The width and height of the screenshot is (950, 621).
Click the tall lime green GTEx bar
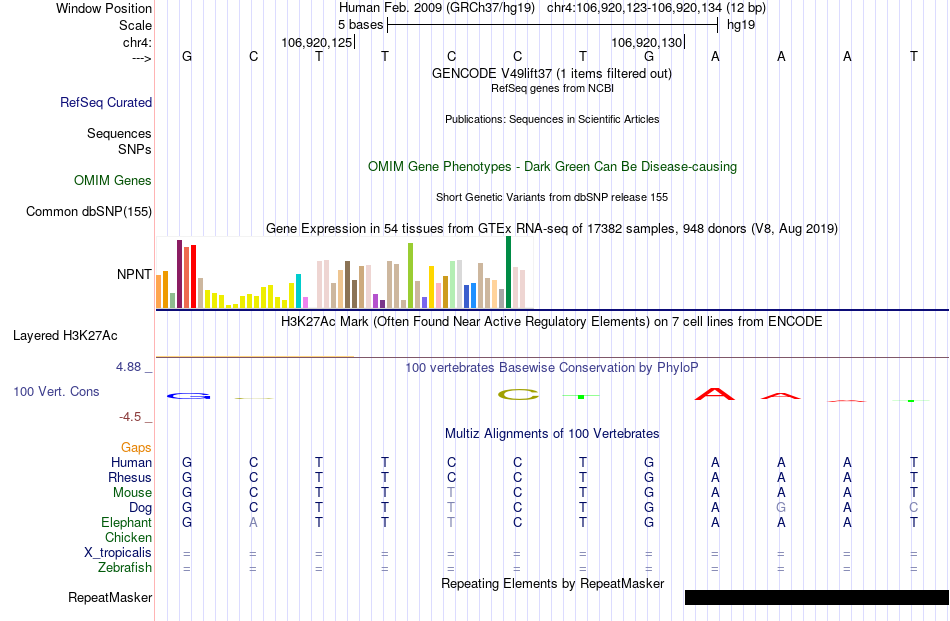[411, 276]
